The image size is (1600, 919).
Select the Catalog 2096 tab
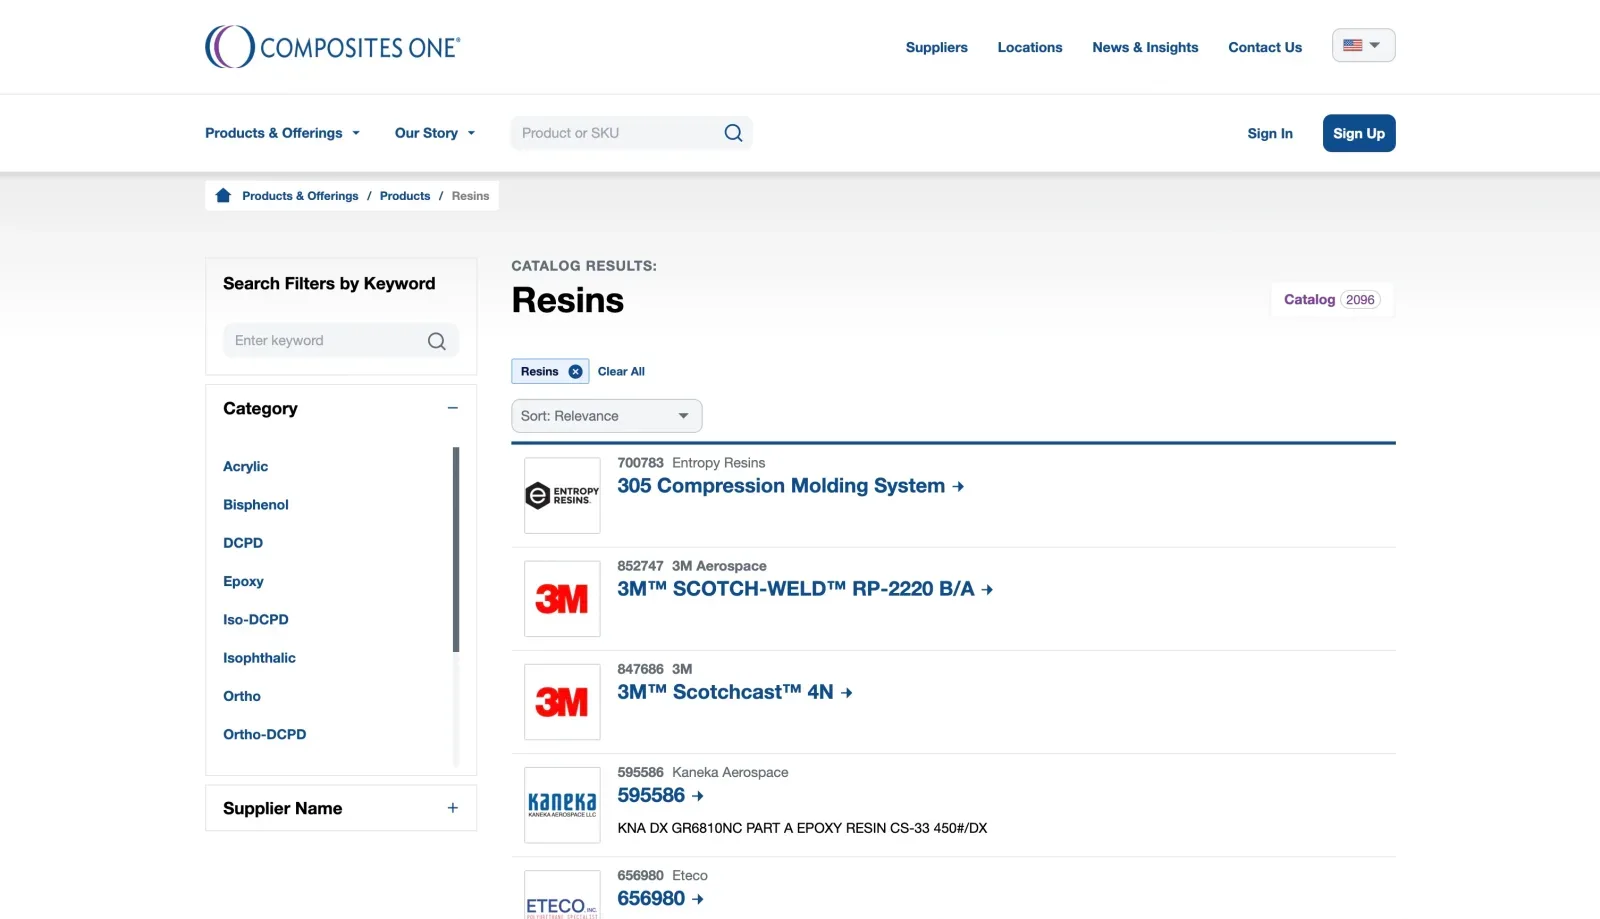coord(1332,299)
